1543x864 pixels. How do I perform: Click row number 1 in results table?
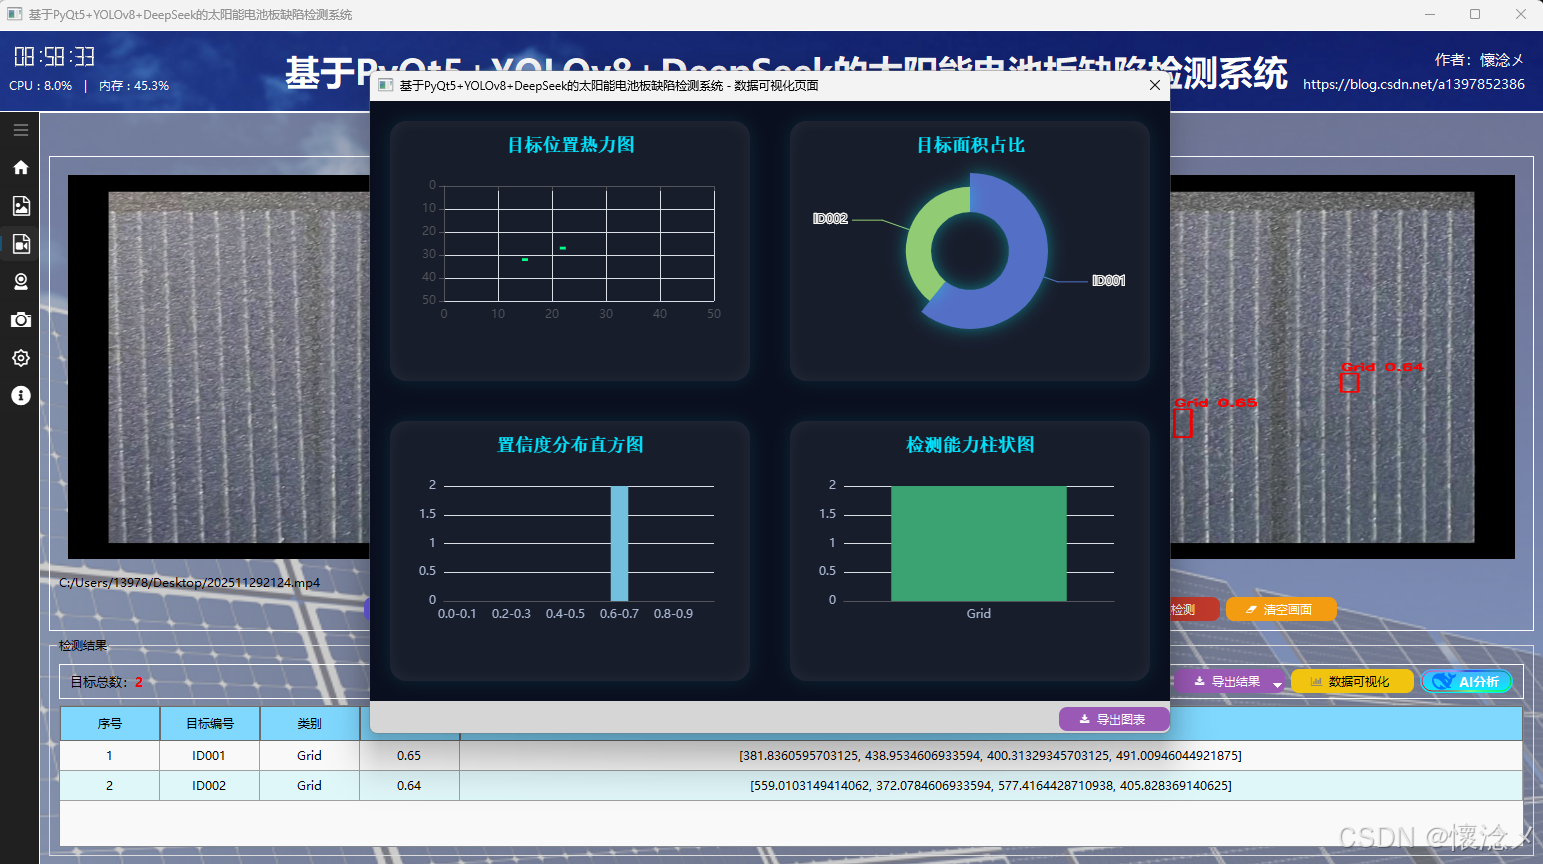pyautogui.click(x=110, y=756)
